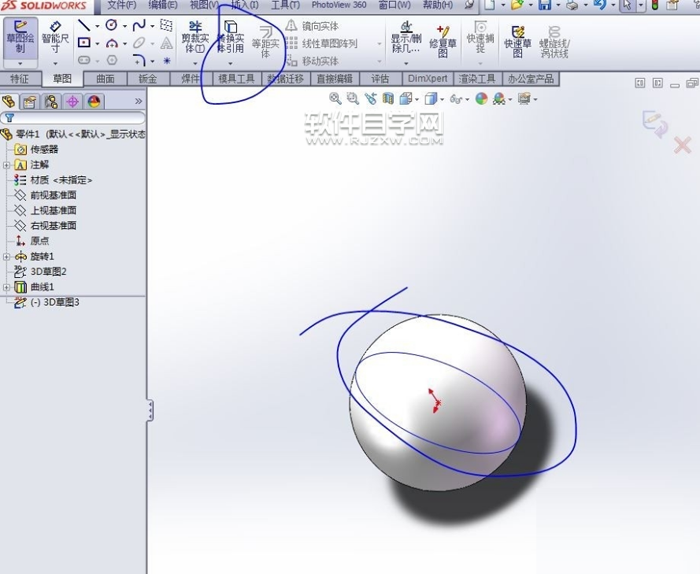Select (-) 3D草图3 in feature tree
This screenshot has height=574, width=700.
[x=54, y=303]
